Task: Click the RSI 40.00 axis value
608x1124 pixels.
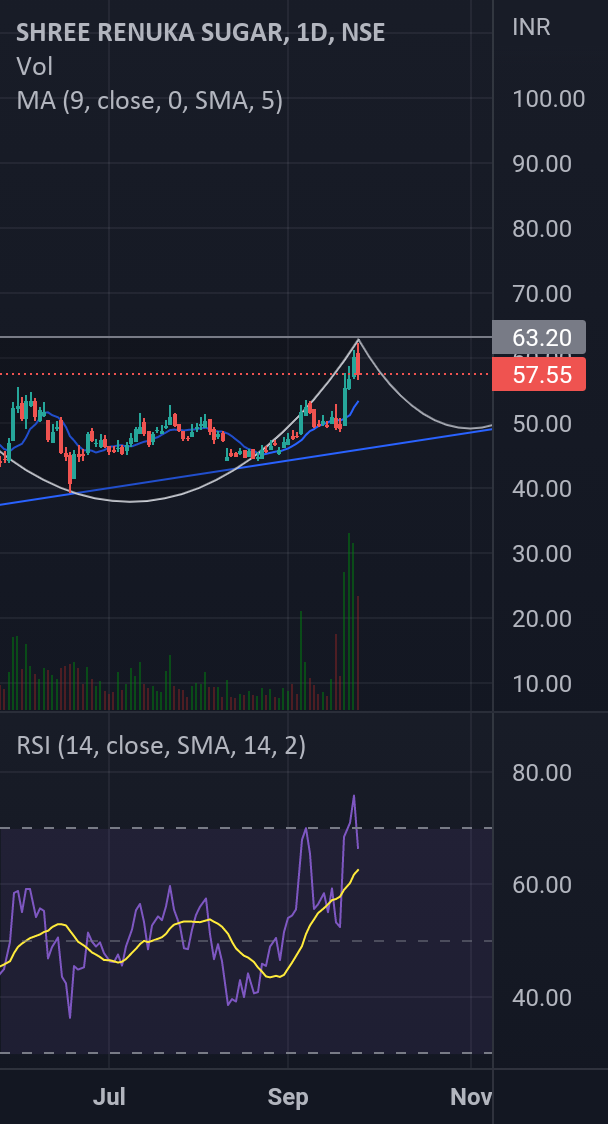Action: pyautogui.click(x=542, y=997)
